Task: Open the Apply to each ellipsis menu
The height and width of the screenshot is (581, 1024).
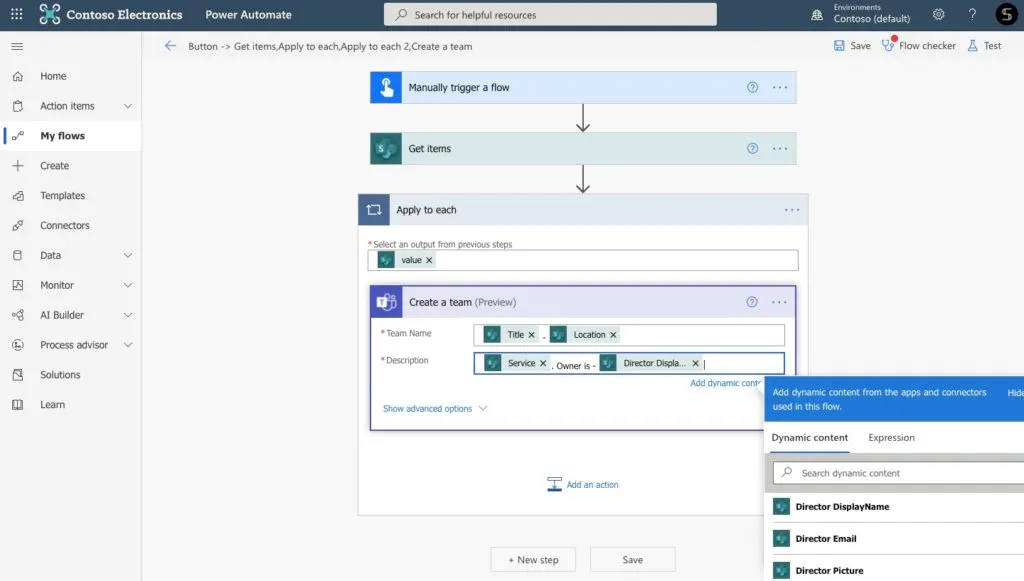Action: coord(792,210)
